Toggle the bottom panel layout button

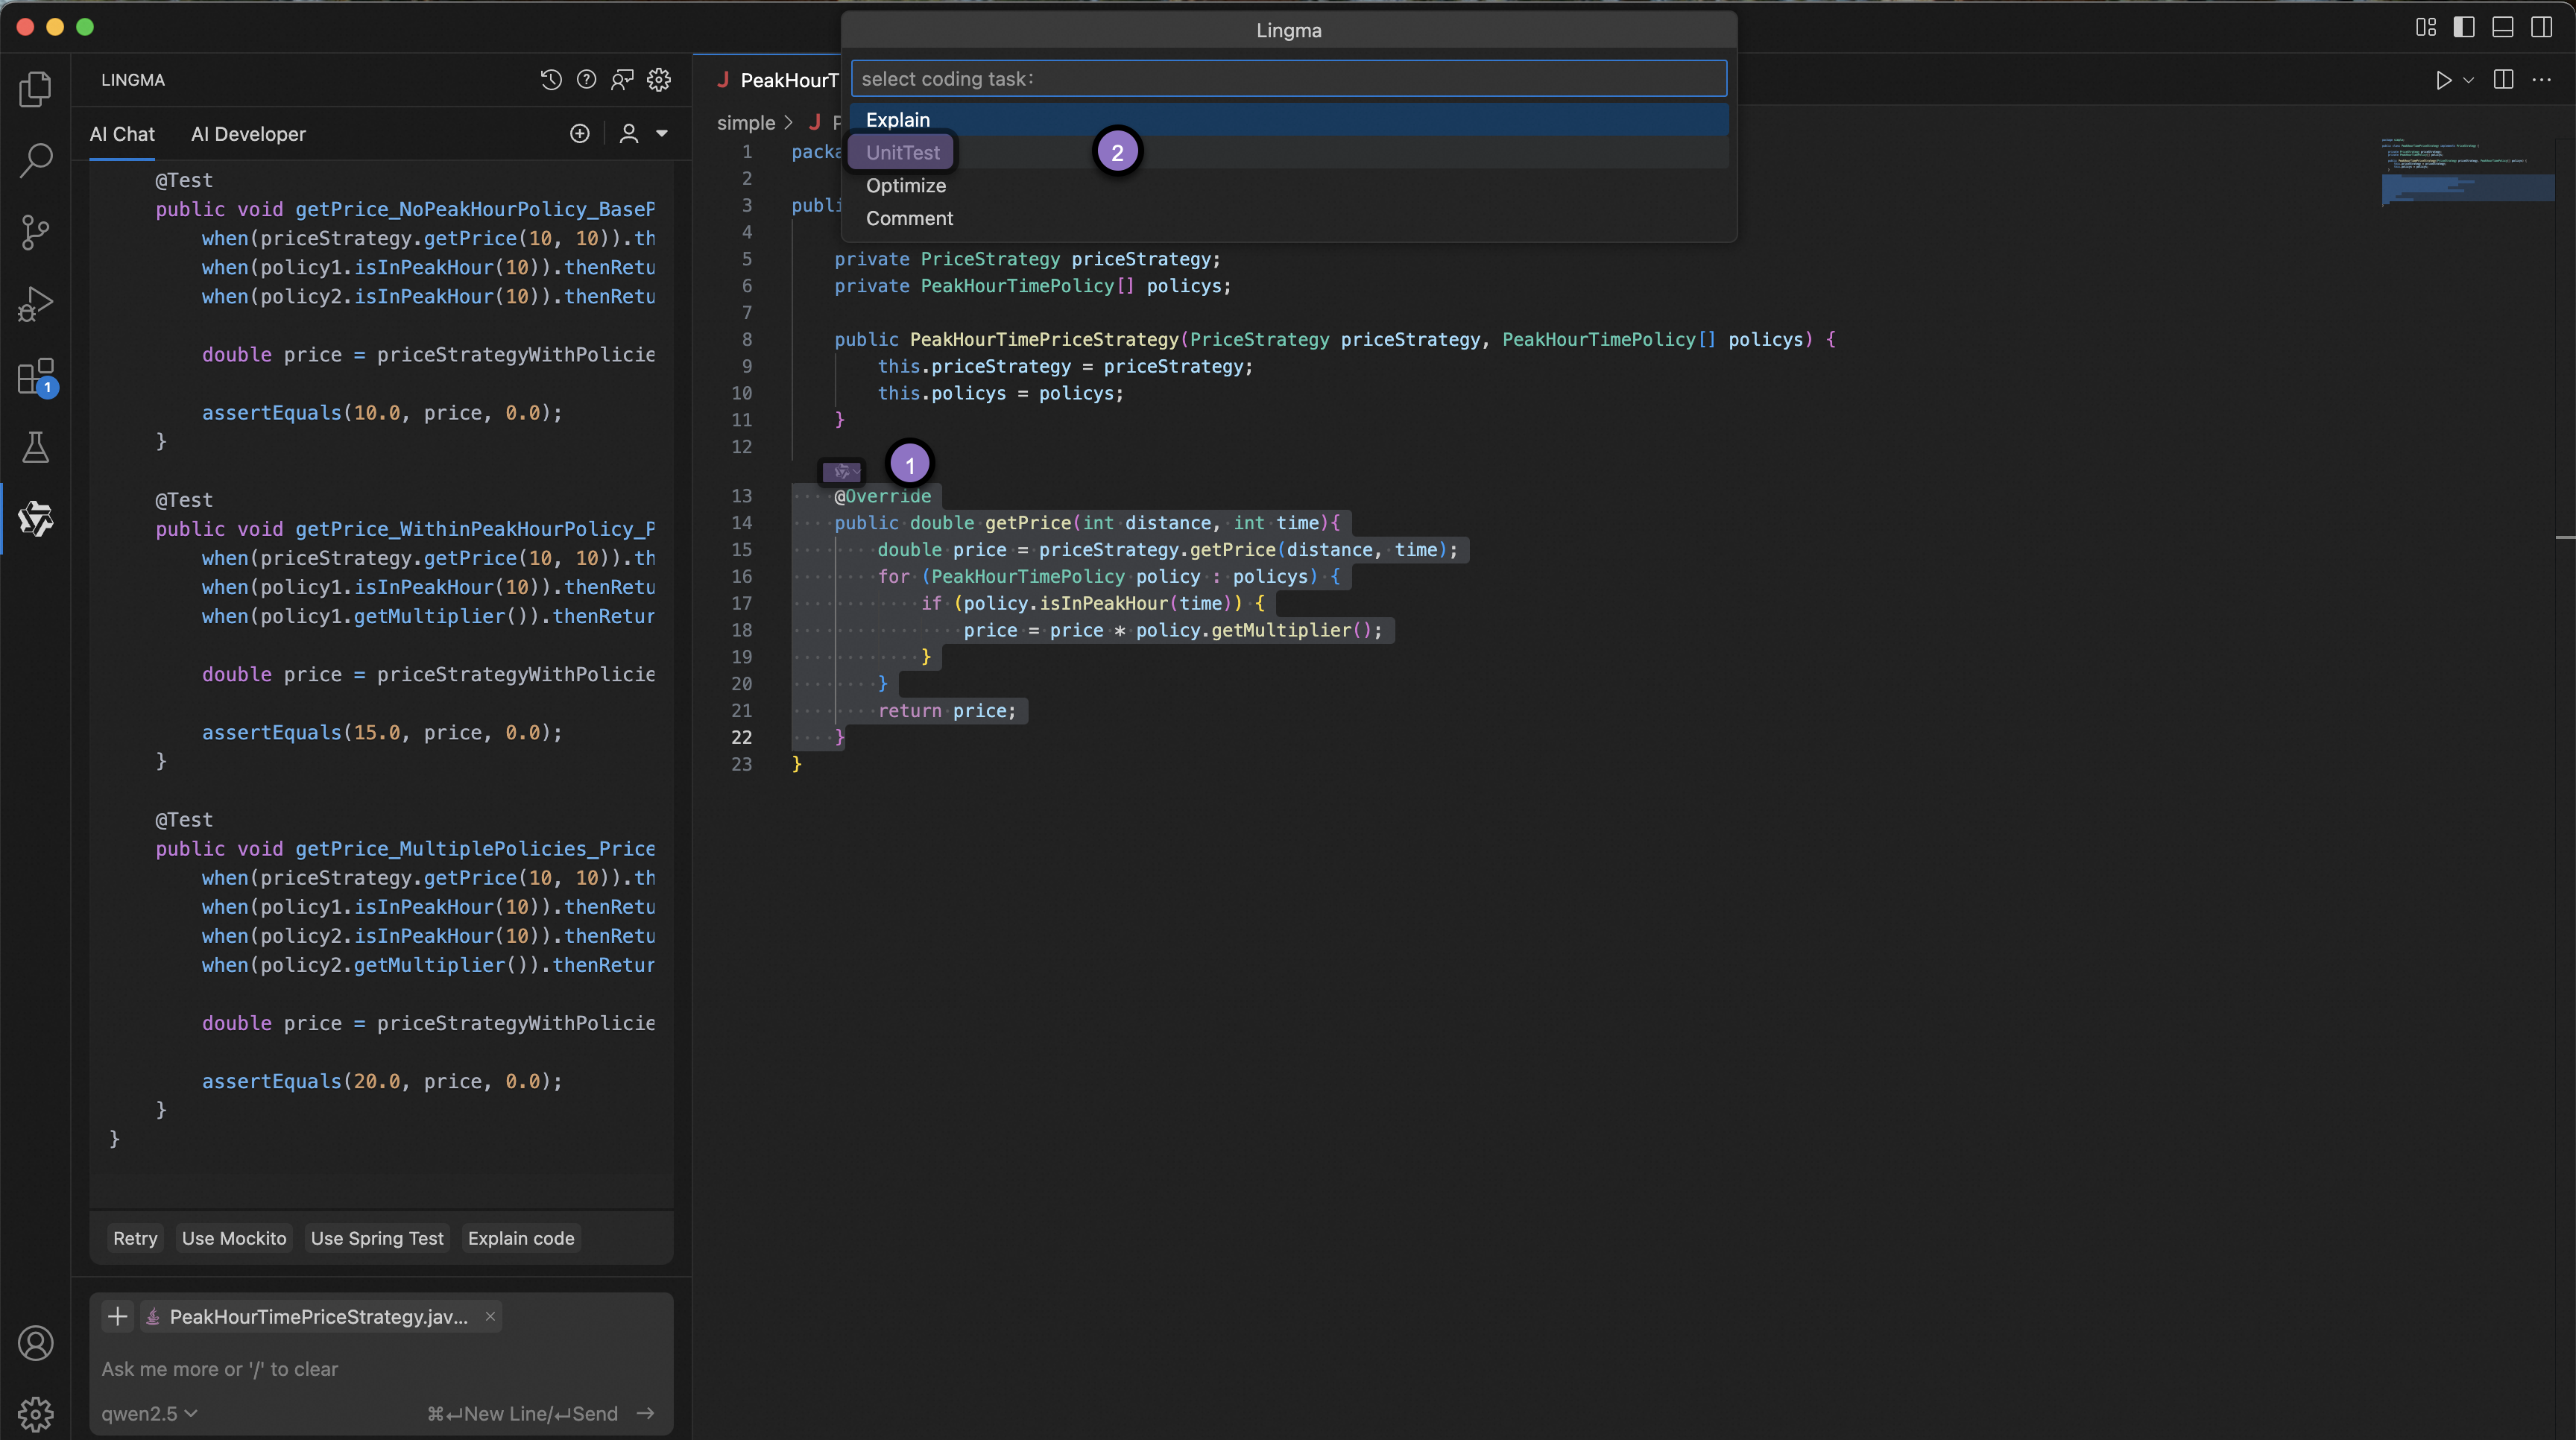(2502, 27)
